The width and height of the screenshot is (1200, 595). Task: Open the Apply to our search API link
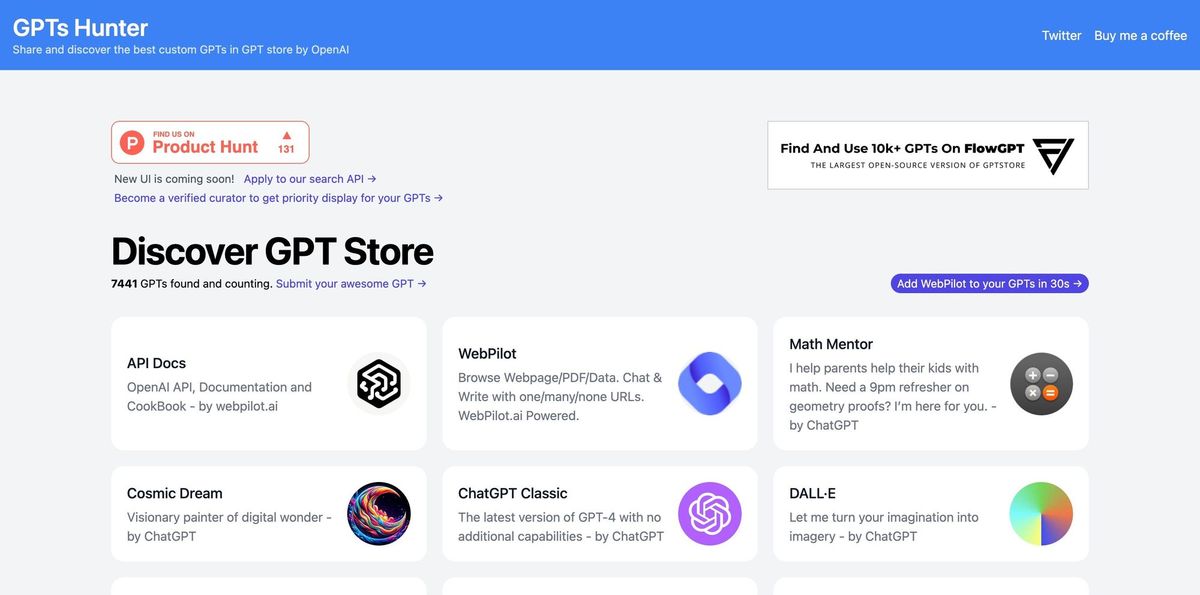point(310,179)
